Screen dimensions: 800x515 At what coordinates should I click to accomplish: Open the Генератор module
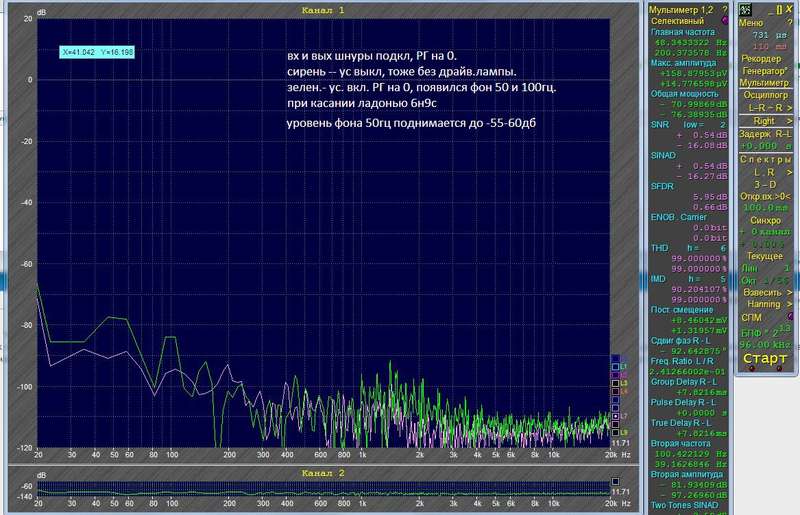click(764, 70)
